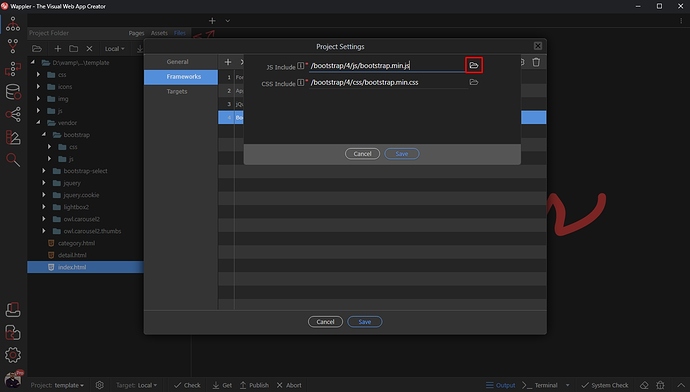The width and height of the screenshot is (690, 392).
Task: Switch to the General settings tab
Action: (x=181, y=62)
